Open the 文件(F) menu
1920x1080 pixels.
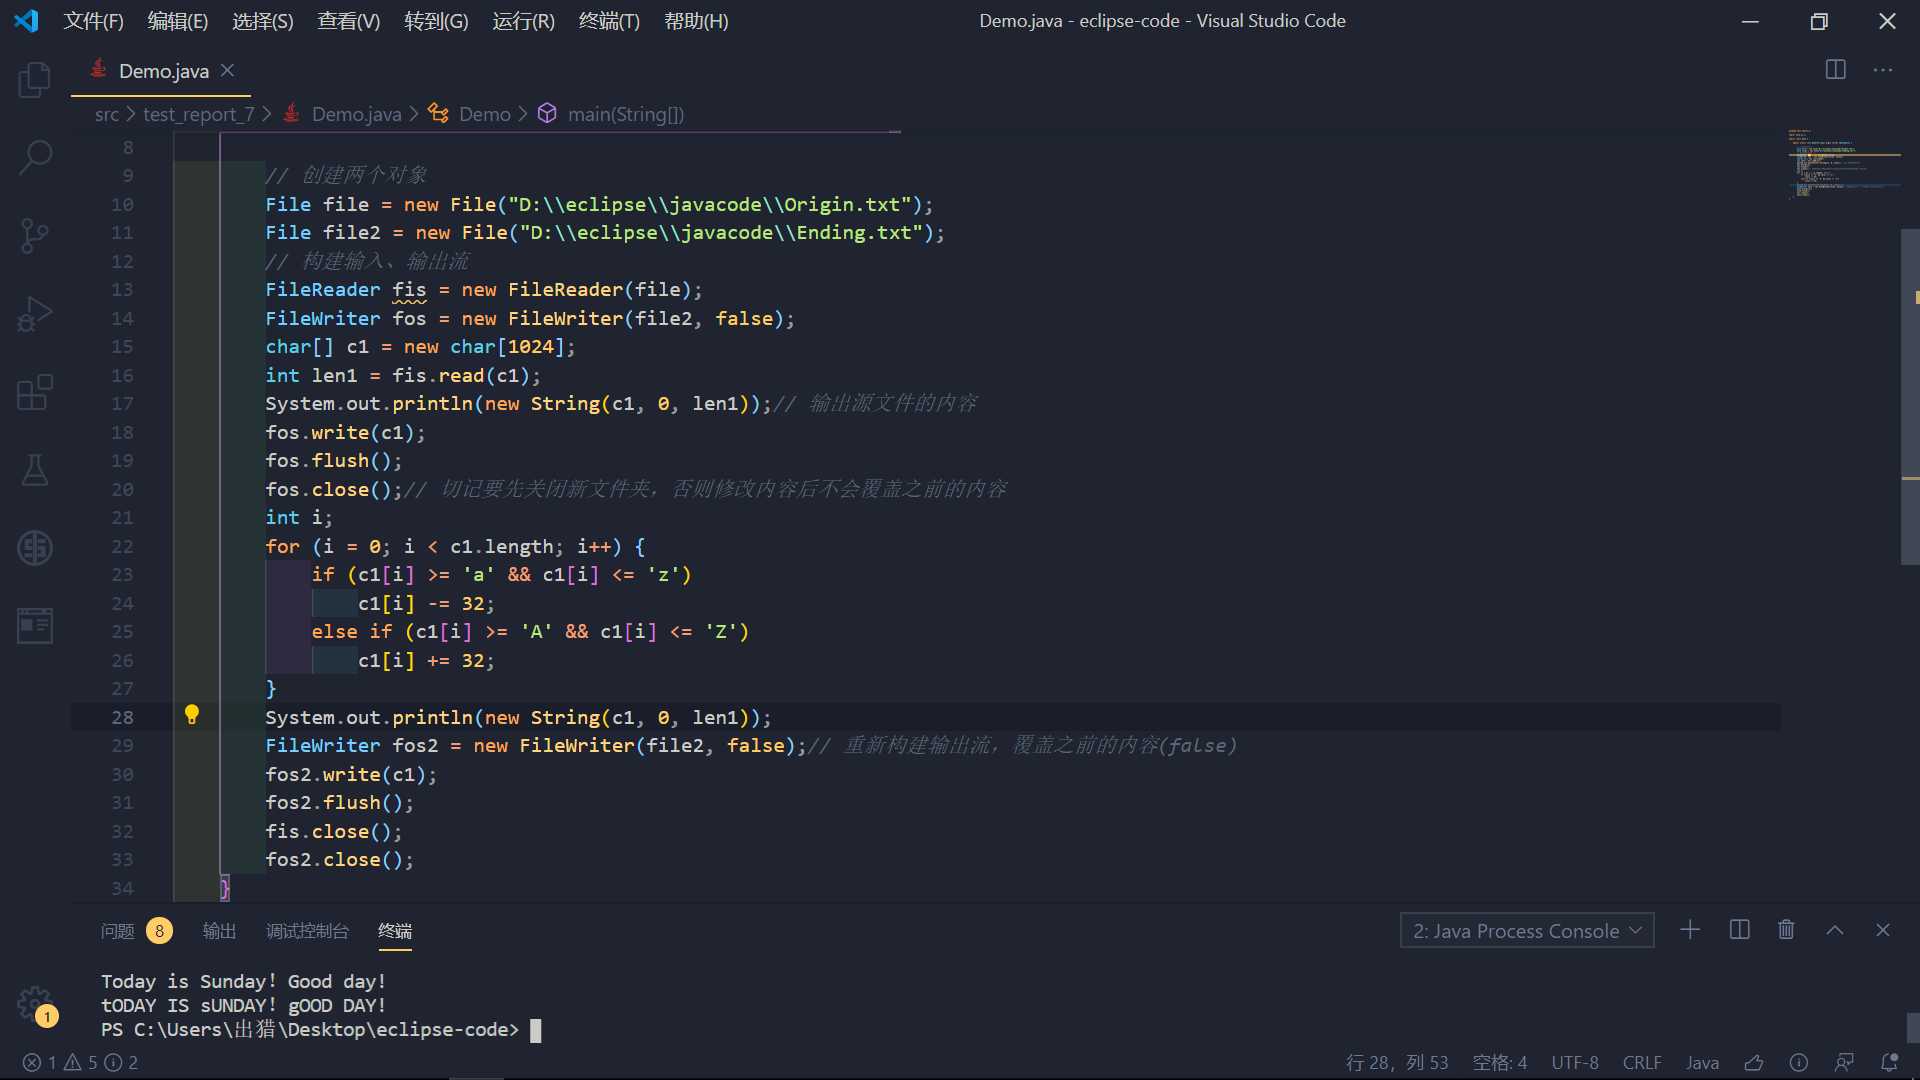94,21
